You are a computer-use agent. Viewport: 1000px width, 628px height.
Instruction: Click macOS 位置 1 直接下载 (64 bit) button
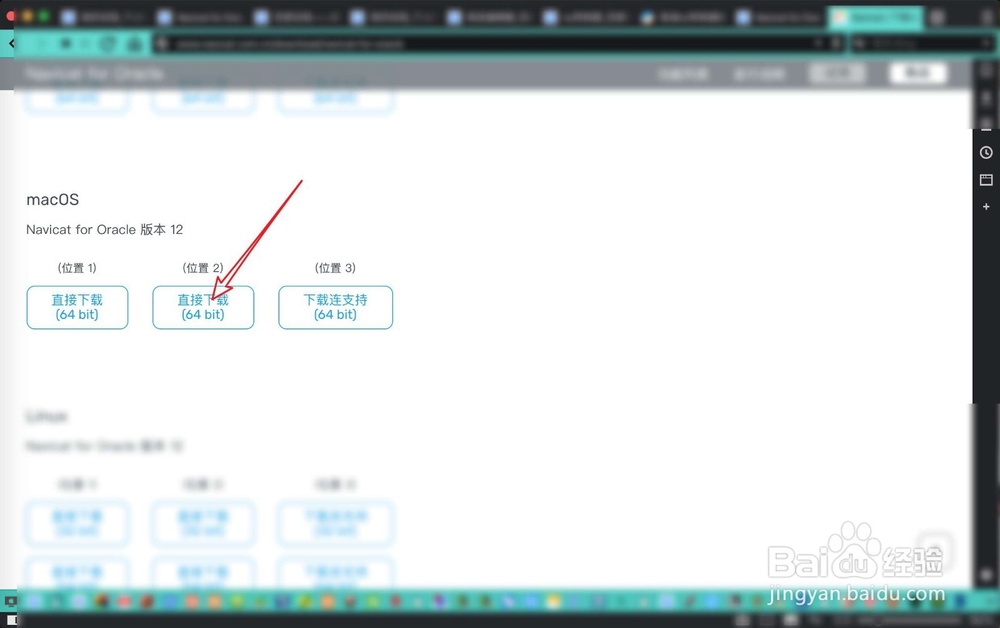pos(77,307)
